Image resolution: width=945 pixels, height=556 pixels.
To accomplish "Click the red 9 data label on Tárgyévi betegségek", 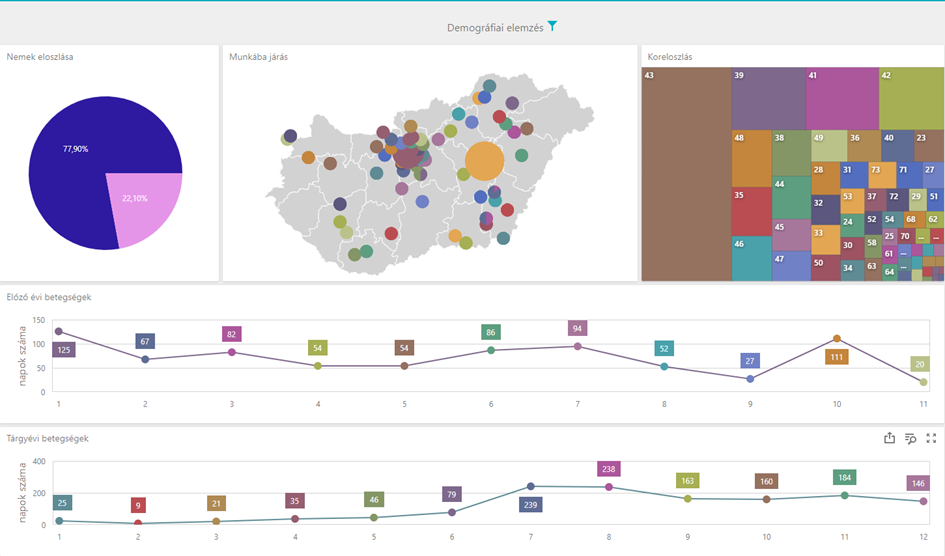I will pyautogui.click(x=138, y=505).
